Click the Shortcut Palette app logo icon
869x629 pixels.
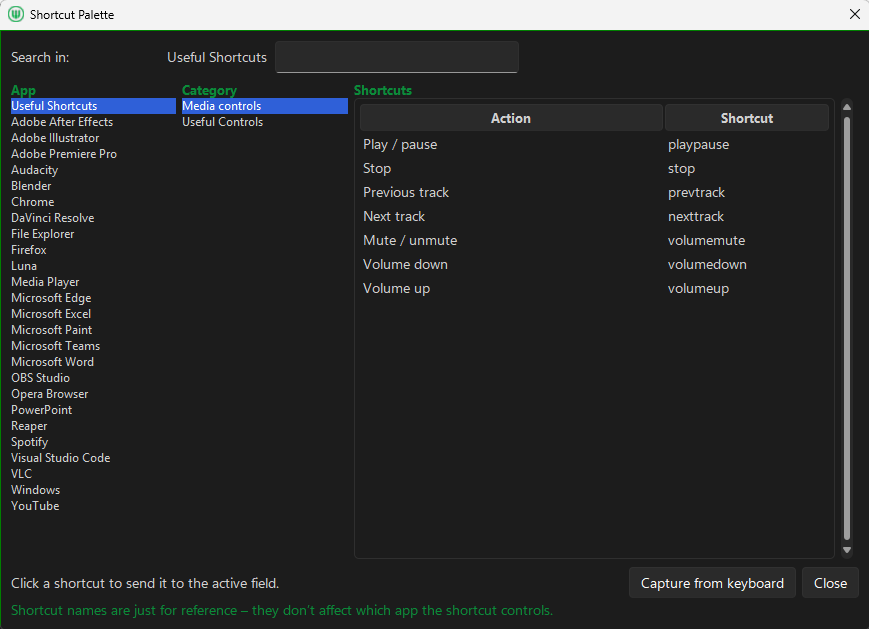[16, 14]
